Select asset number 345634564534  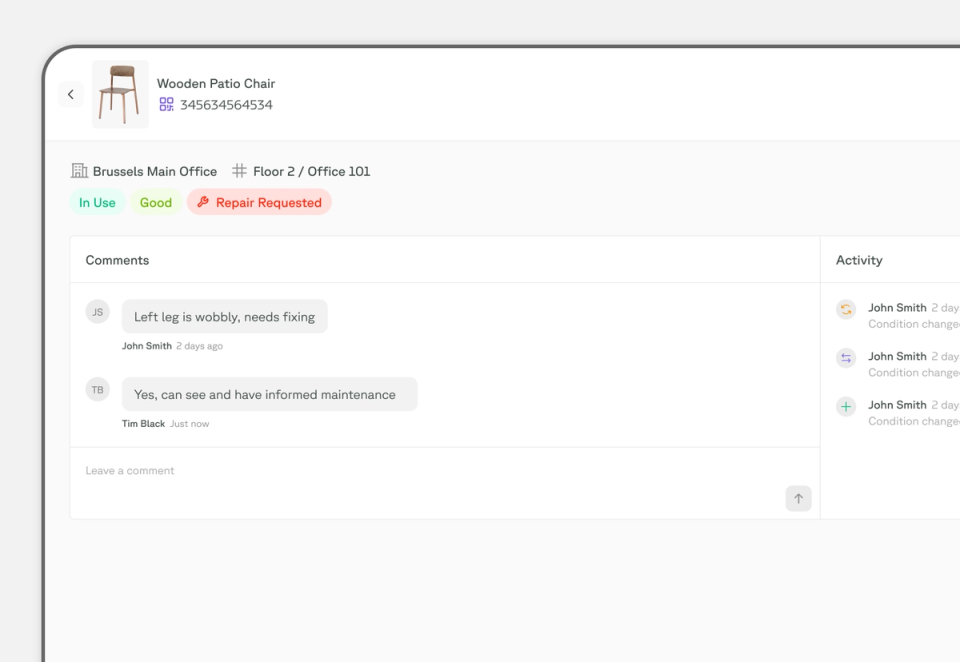[226, 105]
